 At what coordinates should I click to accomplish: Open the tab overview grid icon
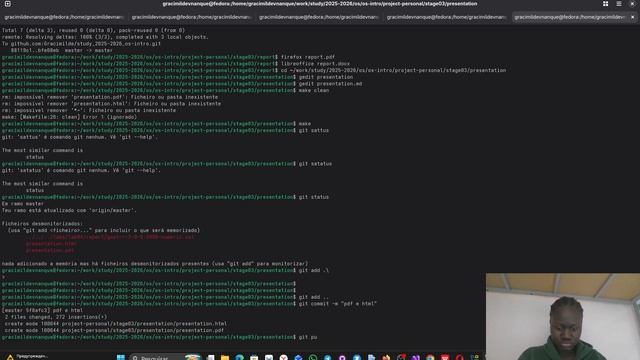point(605,4)
